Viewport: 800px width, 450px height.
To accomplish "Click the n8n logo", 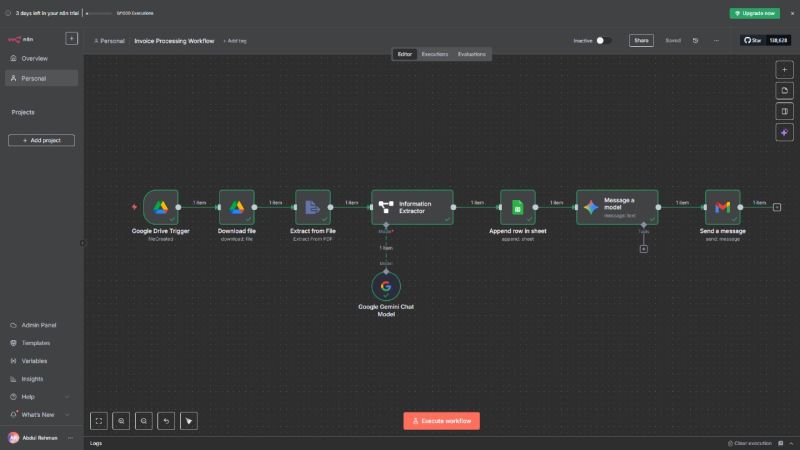I will (x=21, y=39).
